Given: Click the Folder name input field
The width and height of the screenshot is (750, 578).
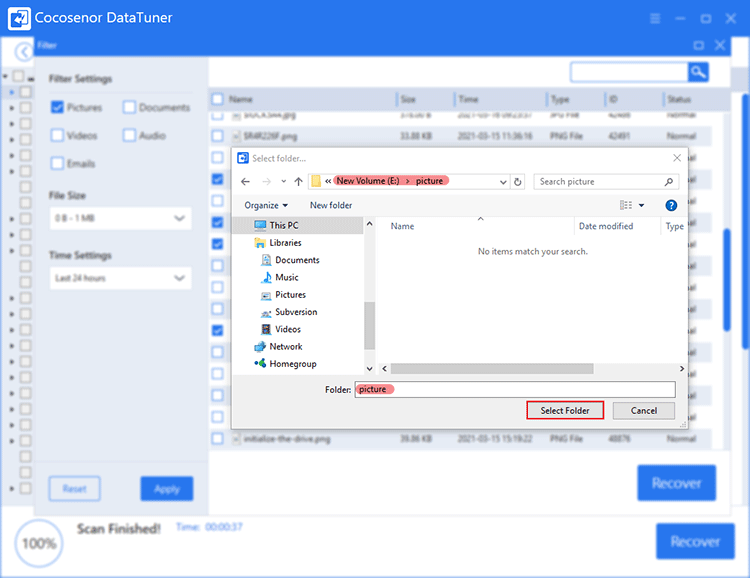Looking at the screenshot, I should 515,389.
